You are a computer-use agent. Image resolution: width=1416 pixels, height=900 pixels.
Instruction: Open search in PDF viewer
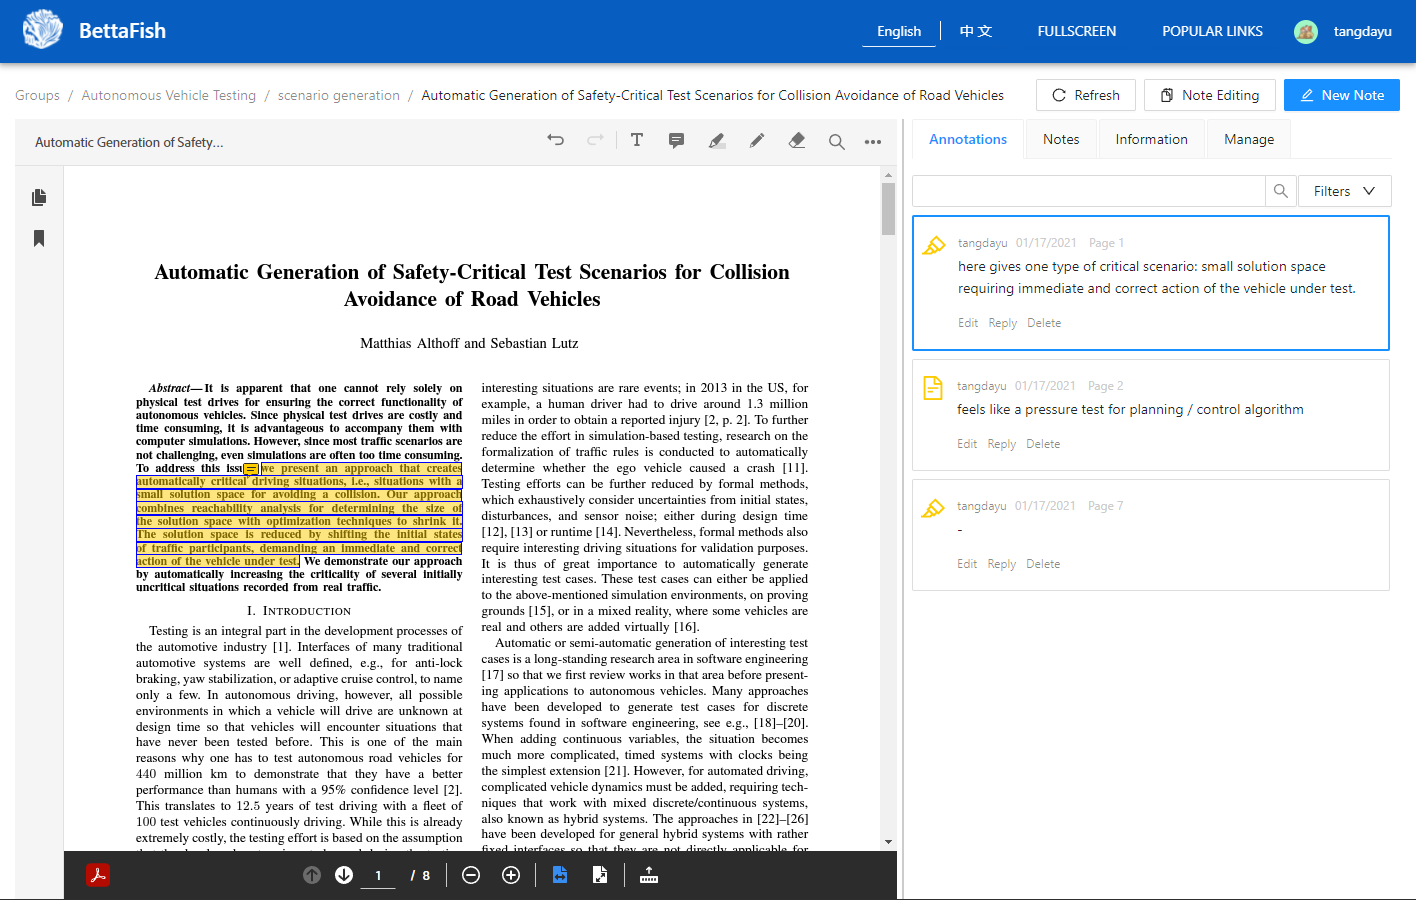(837, 142)
